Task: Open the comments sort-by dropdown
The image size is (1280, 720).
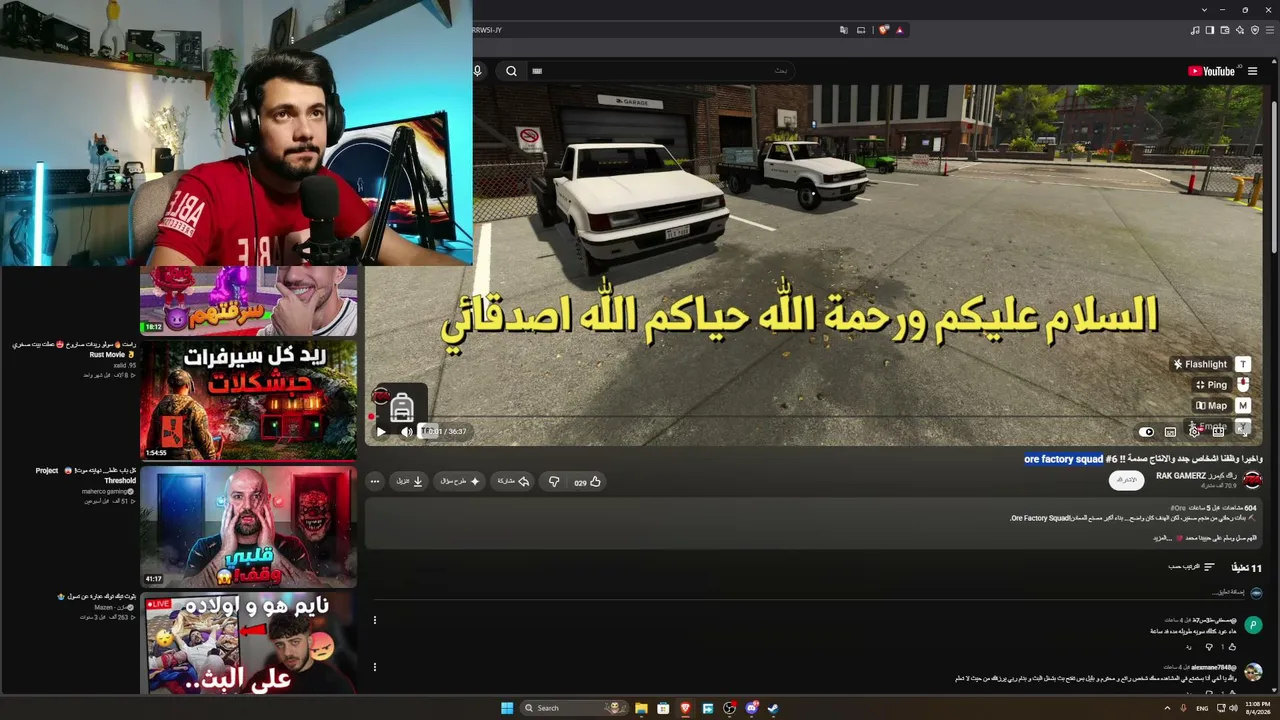Action: coord(1191,567)
